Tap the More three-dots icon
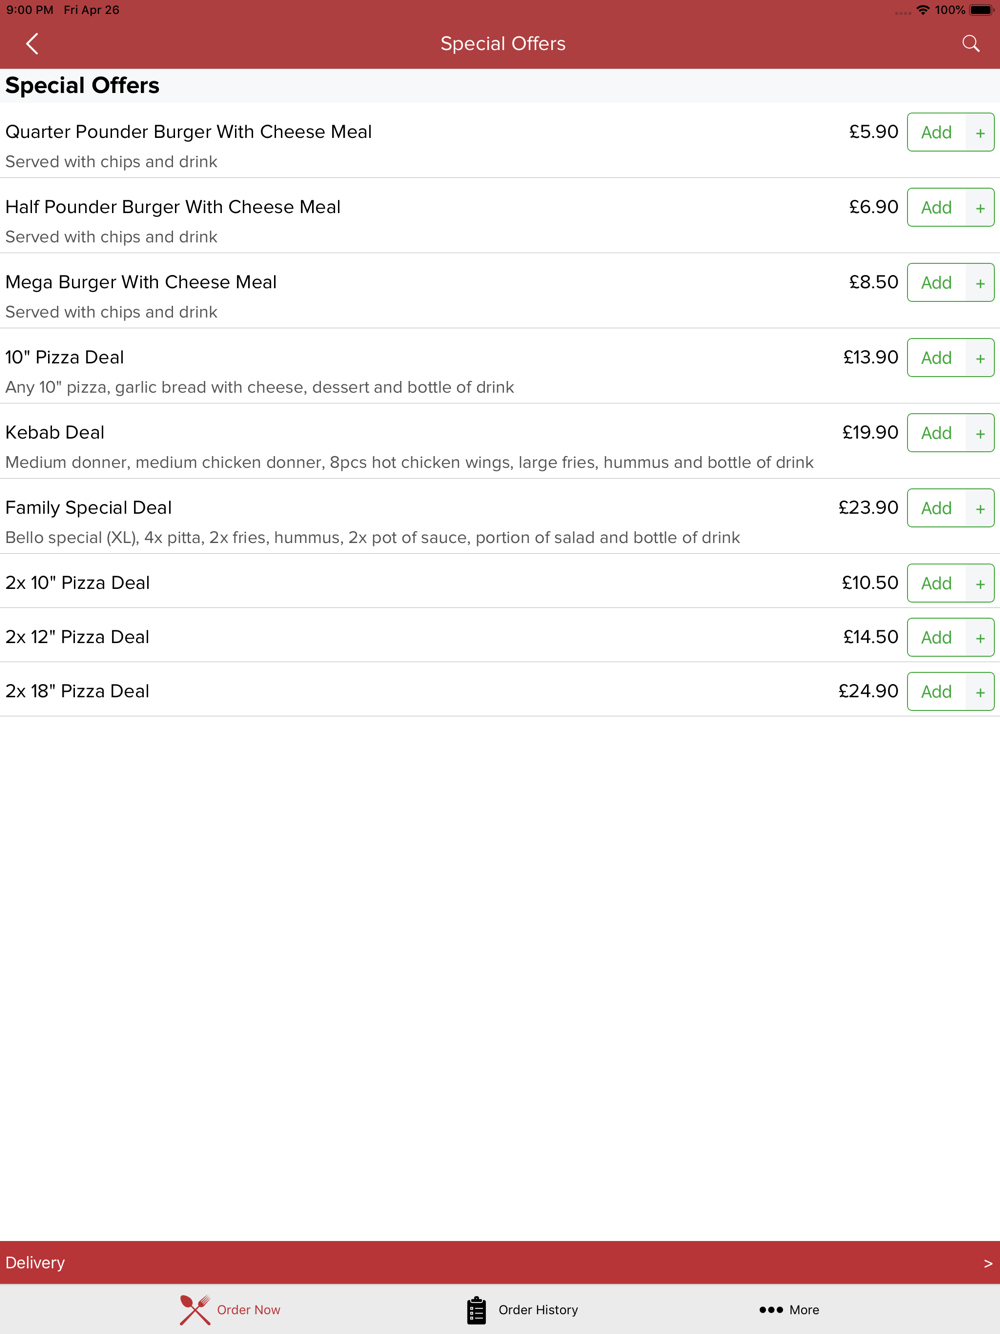 pos(771,1310)
